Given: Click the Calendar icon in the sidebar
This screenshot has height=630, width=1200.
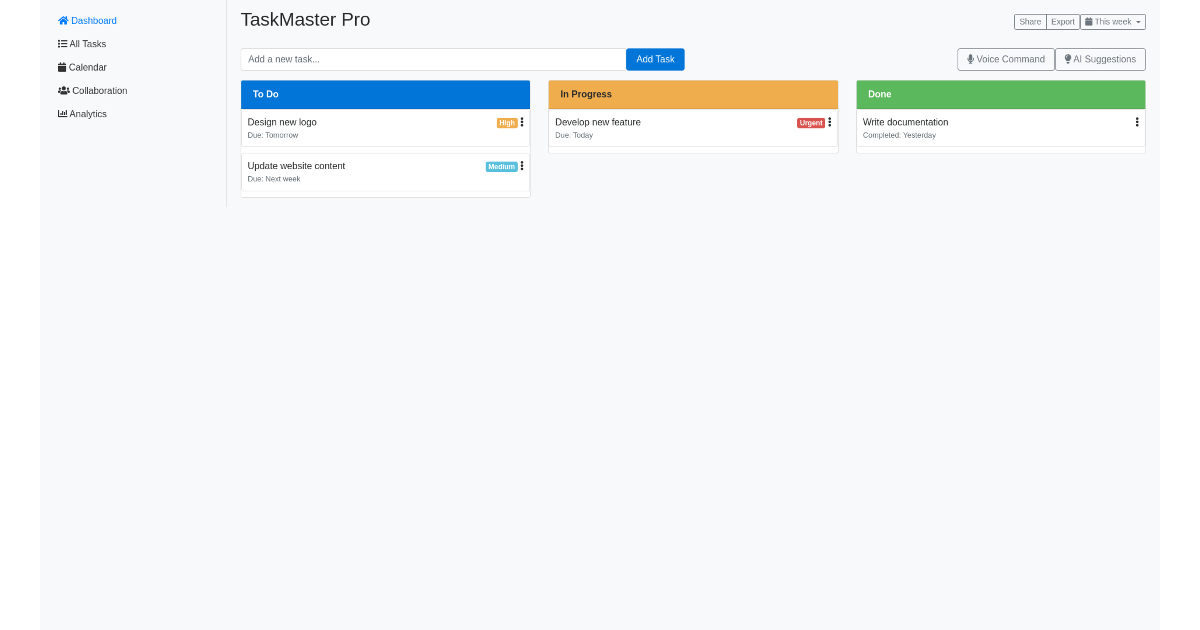Looking at the screenshot, I should point(62,67).
